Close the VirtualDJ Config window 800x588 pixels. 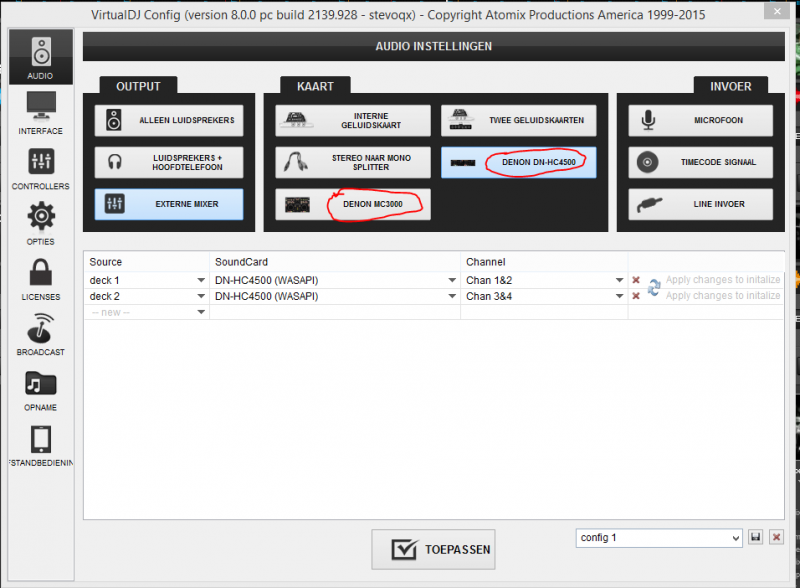pyautogui.click(x=777, y=11)
